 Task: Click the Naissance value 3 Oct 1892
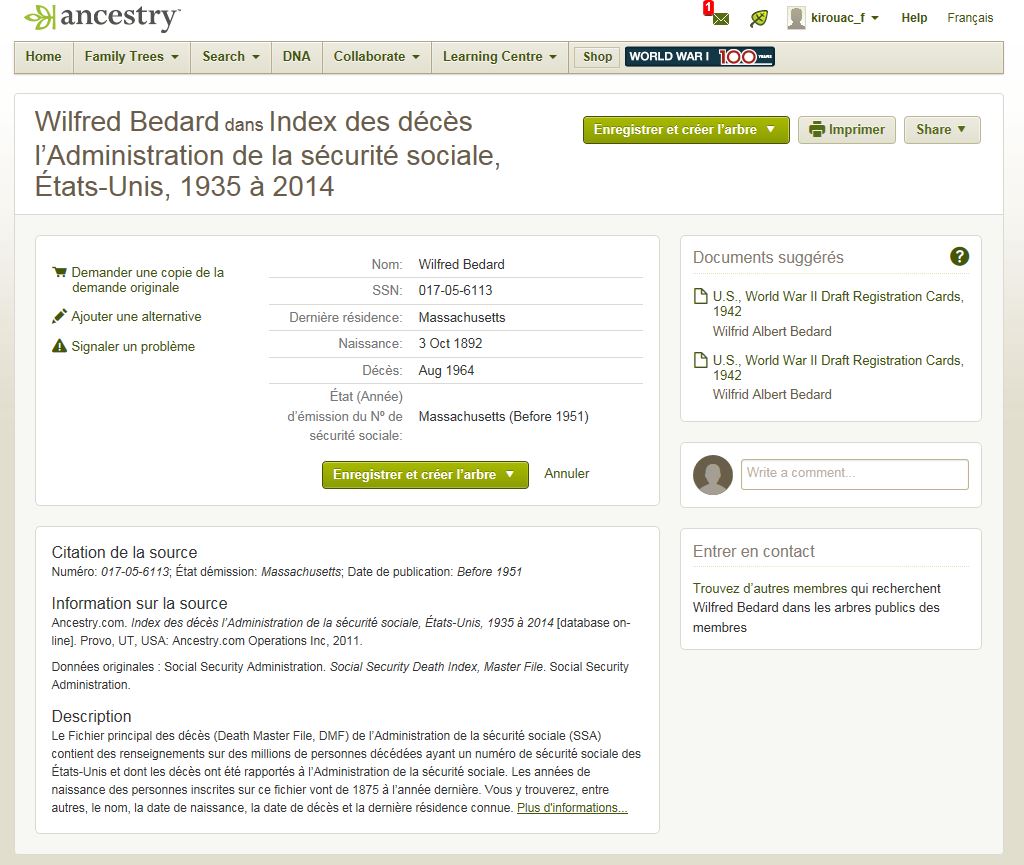[450, 343]
